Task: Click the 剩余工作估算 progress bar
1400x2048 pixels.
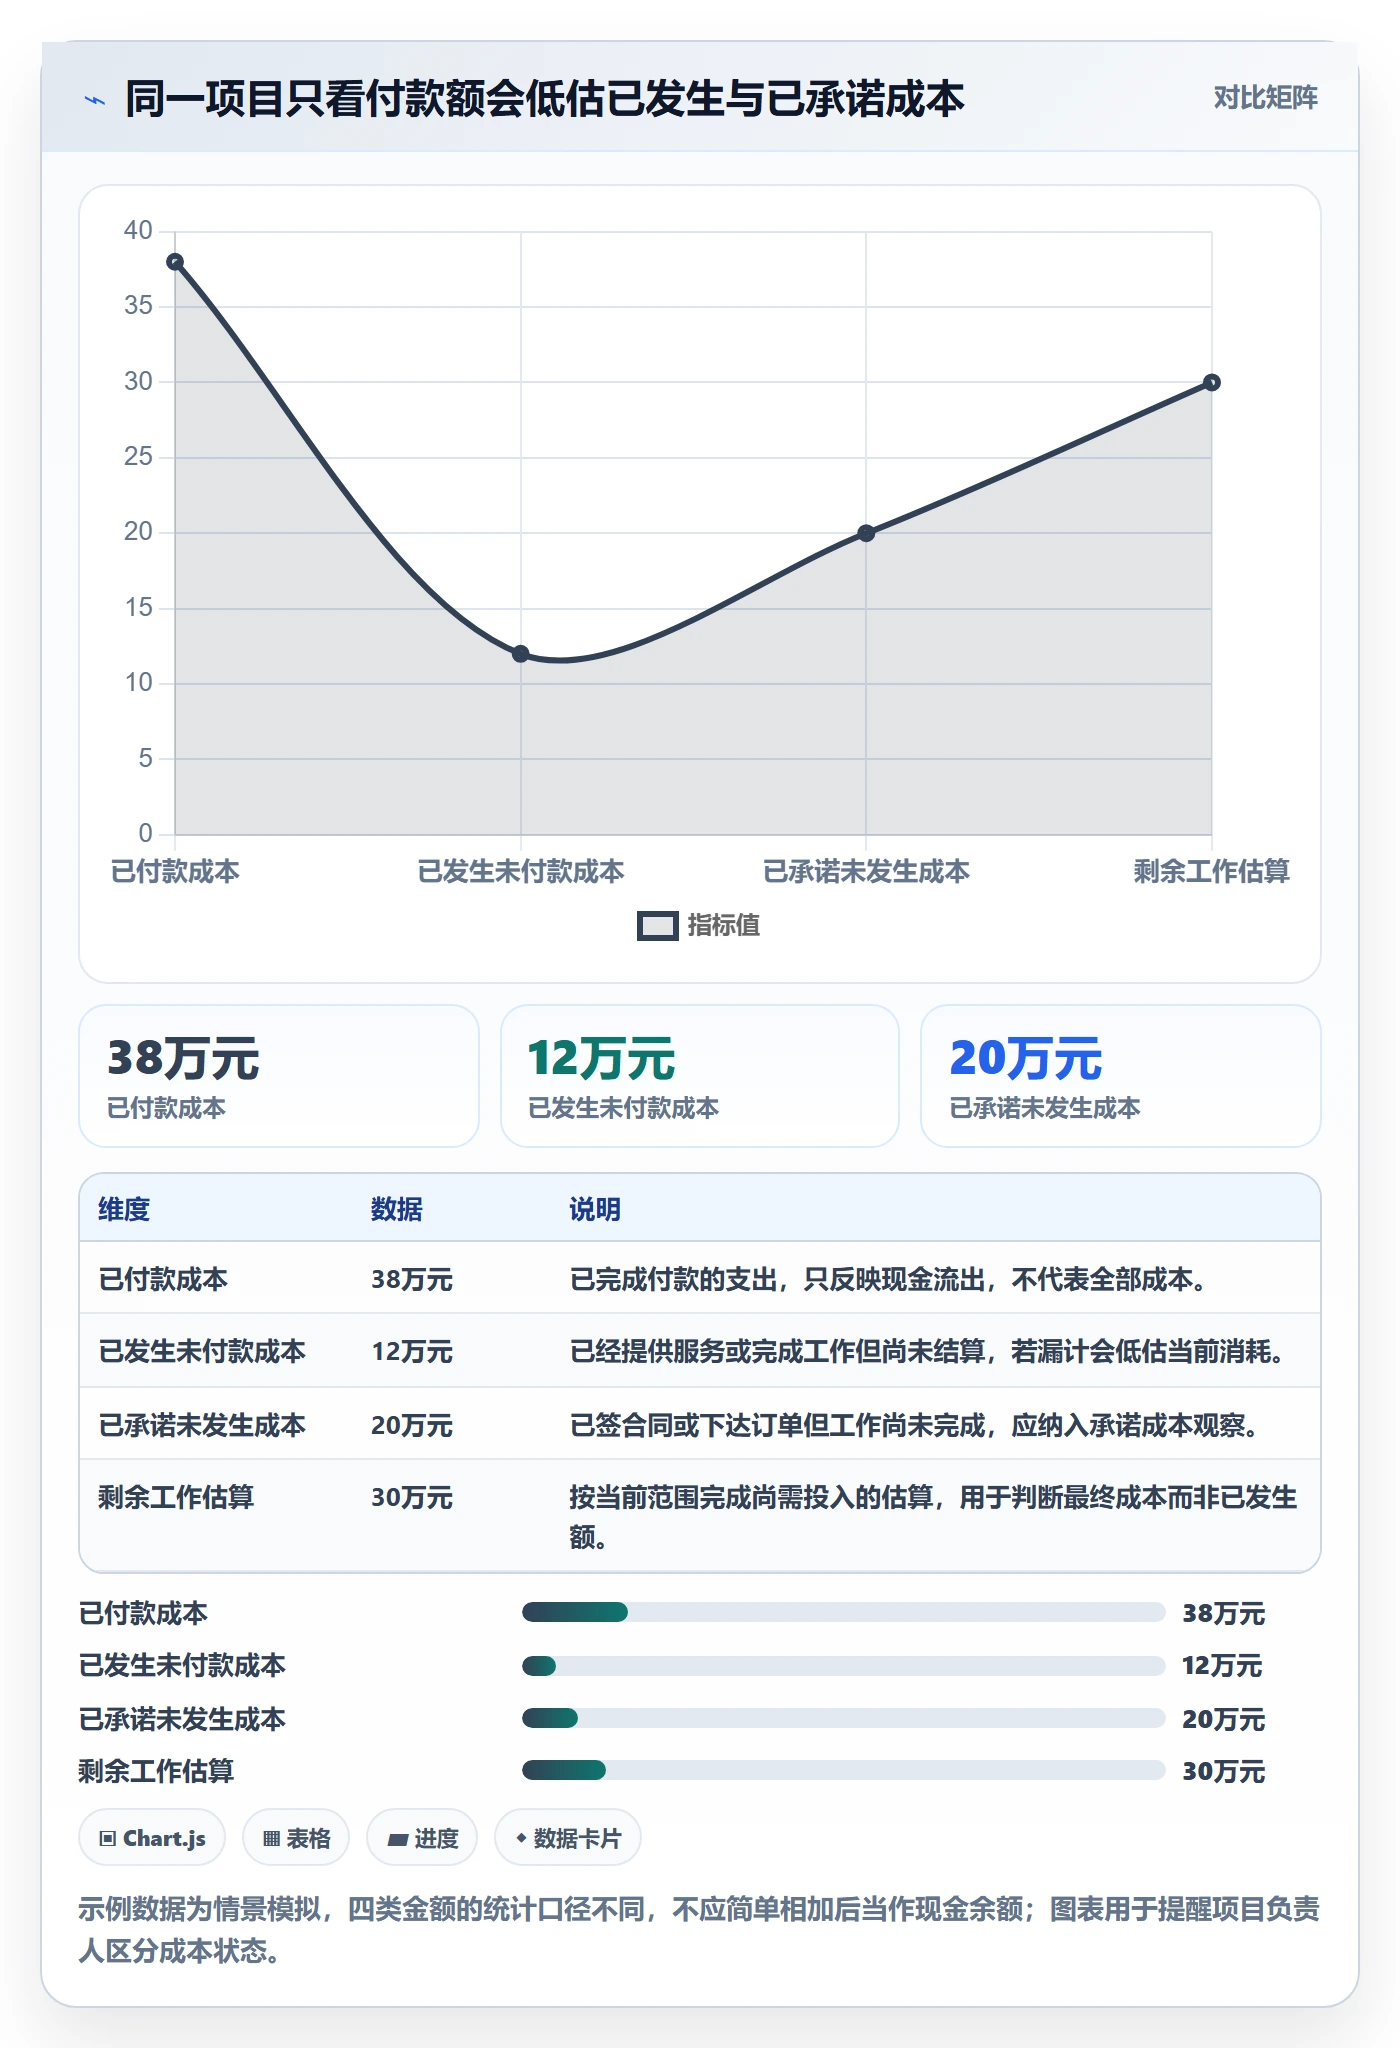Action: (x=843, y=1770)
